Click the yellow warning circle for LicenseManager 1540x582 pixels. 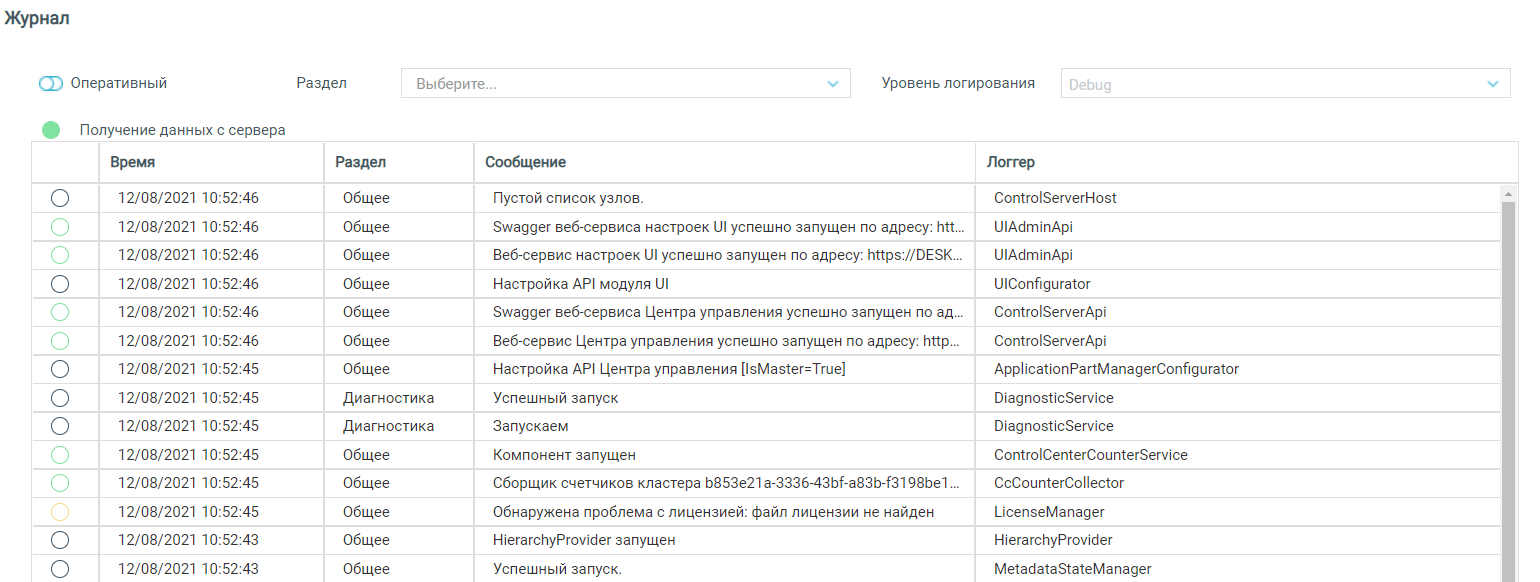tap(60, 512)
